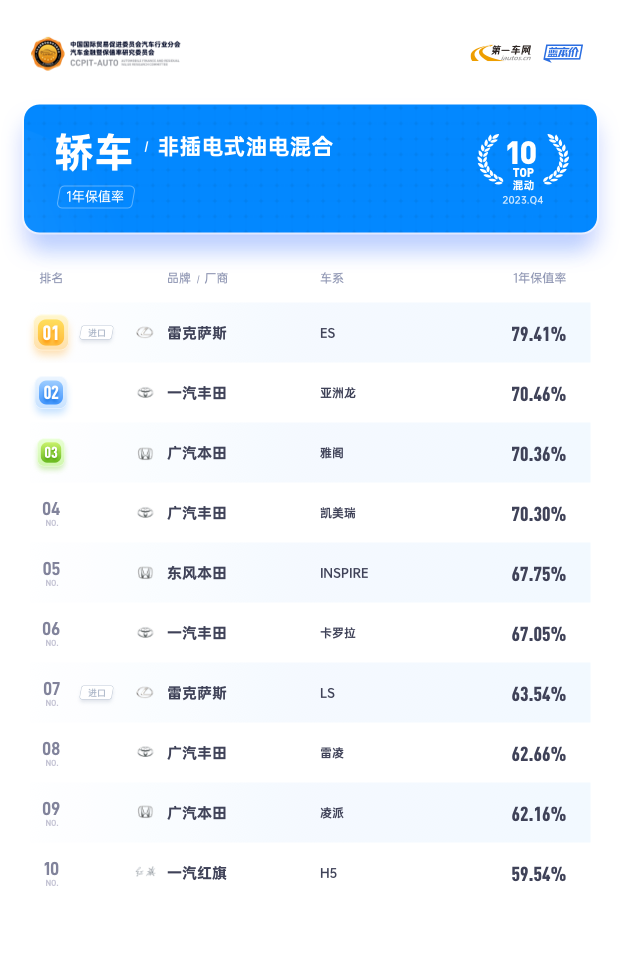This screenshot has width=621, height=960.
Task: Click the blue 02 rank badge
Action: pyautogui.click(x=51, y=393)
